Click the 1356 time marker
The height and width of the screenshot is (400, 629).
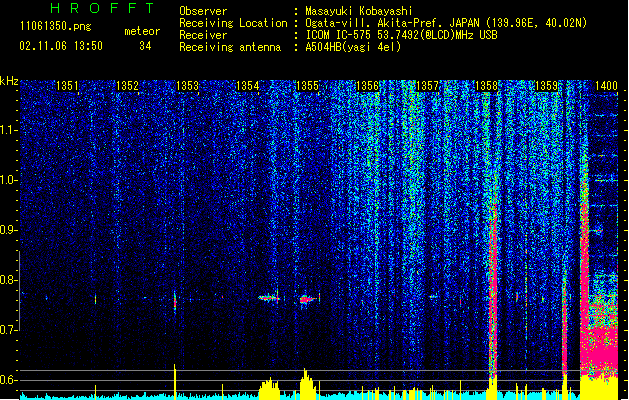367,86
